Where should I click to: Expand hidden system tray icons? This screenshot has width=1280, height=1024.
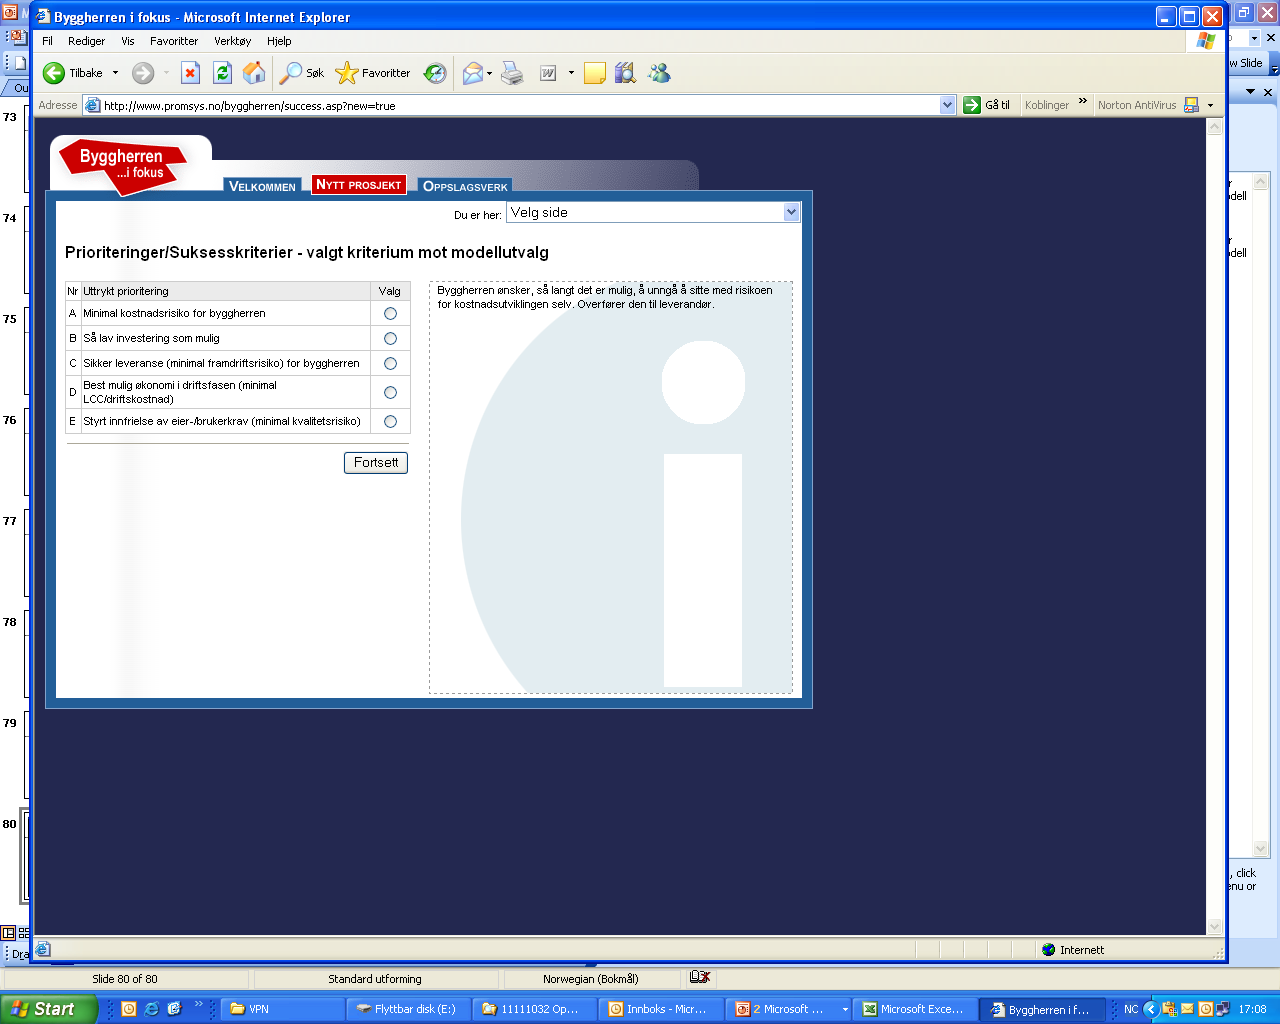pos(1151,1009)
